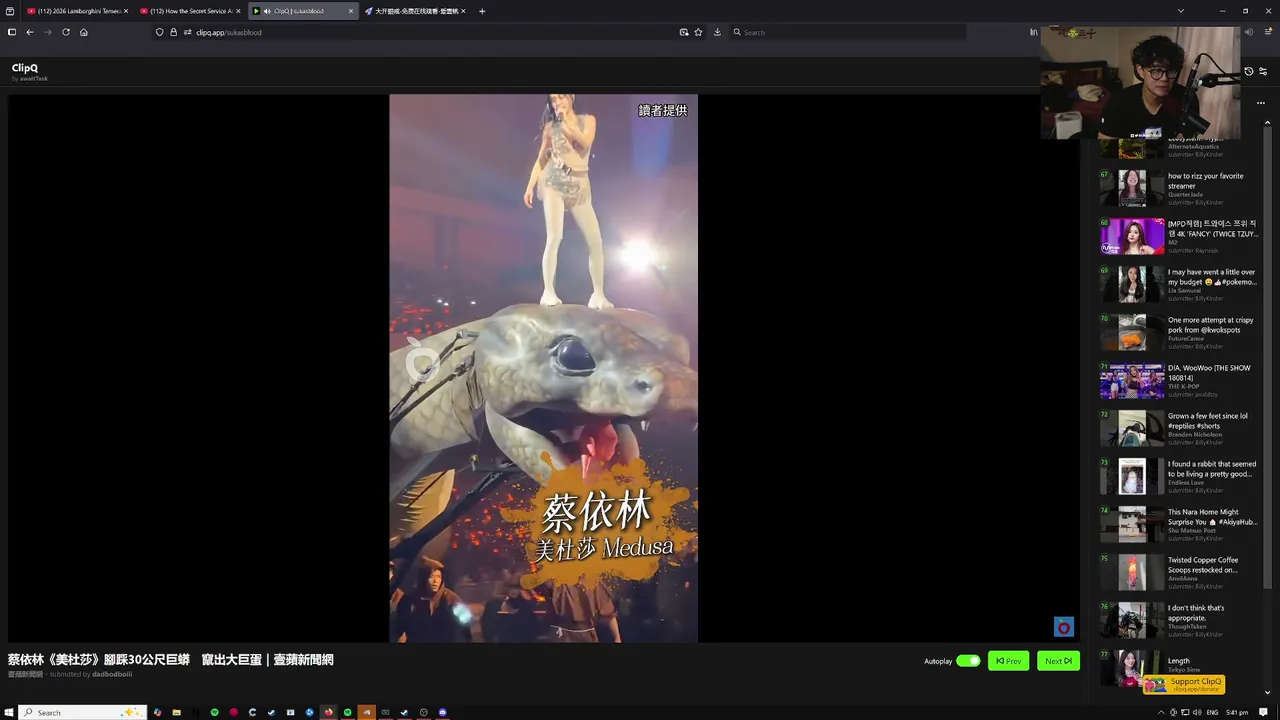
Task: Open the Support ClipQ donate banner
Action: [x=1185, y=684]
